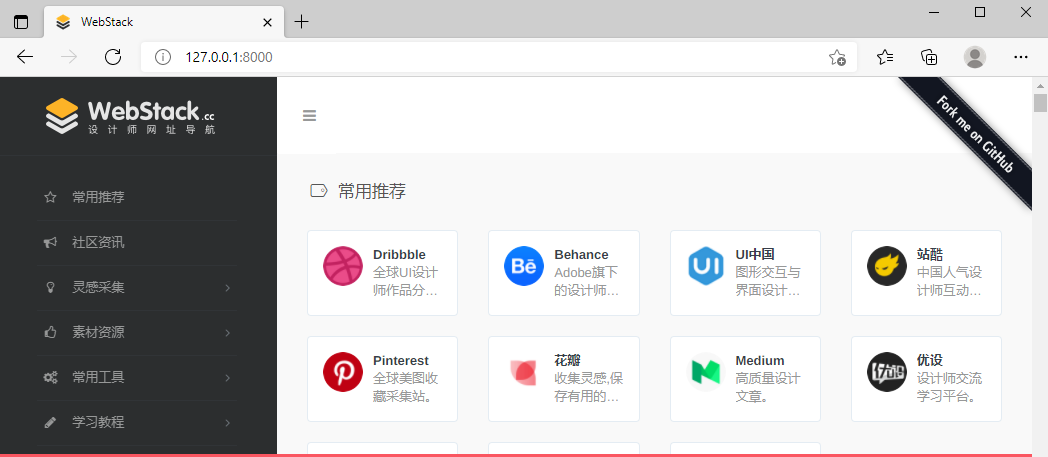Open the browser profile avatar
1048x457 pixels.
pyautogui.click(x=974, y=57)
